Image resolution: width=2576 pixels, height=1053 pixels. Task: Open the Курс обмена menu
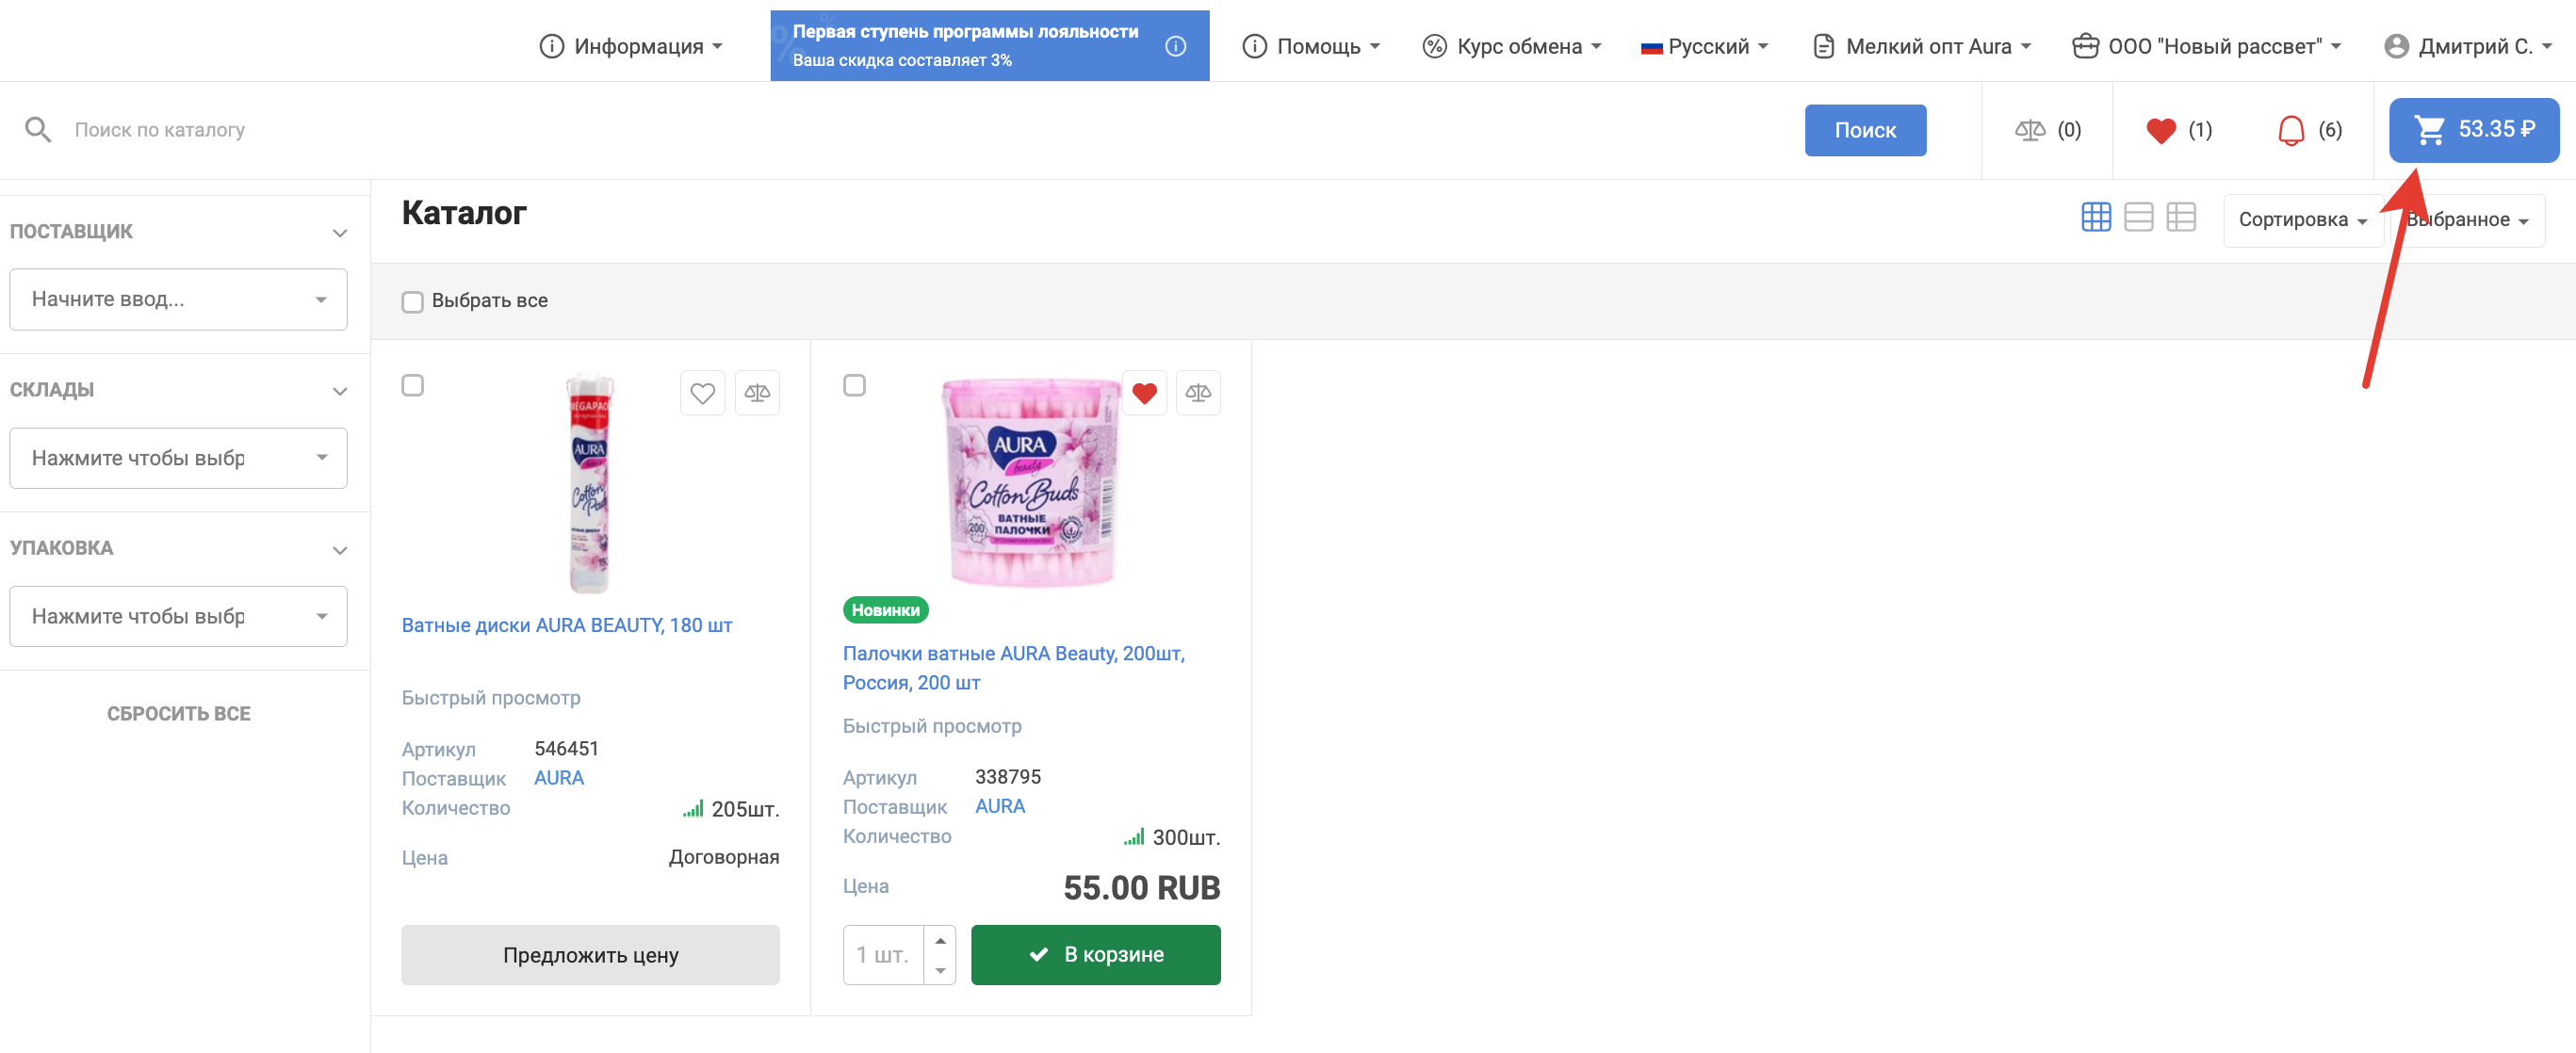pyautogui.click(x=1511, y=46)
